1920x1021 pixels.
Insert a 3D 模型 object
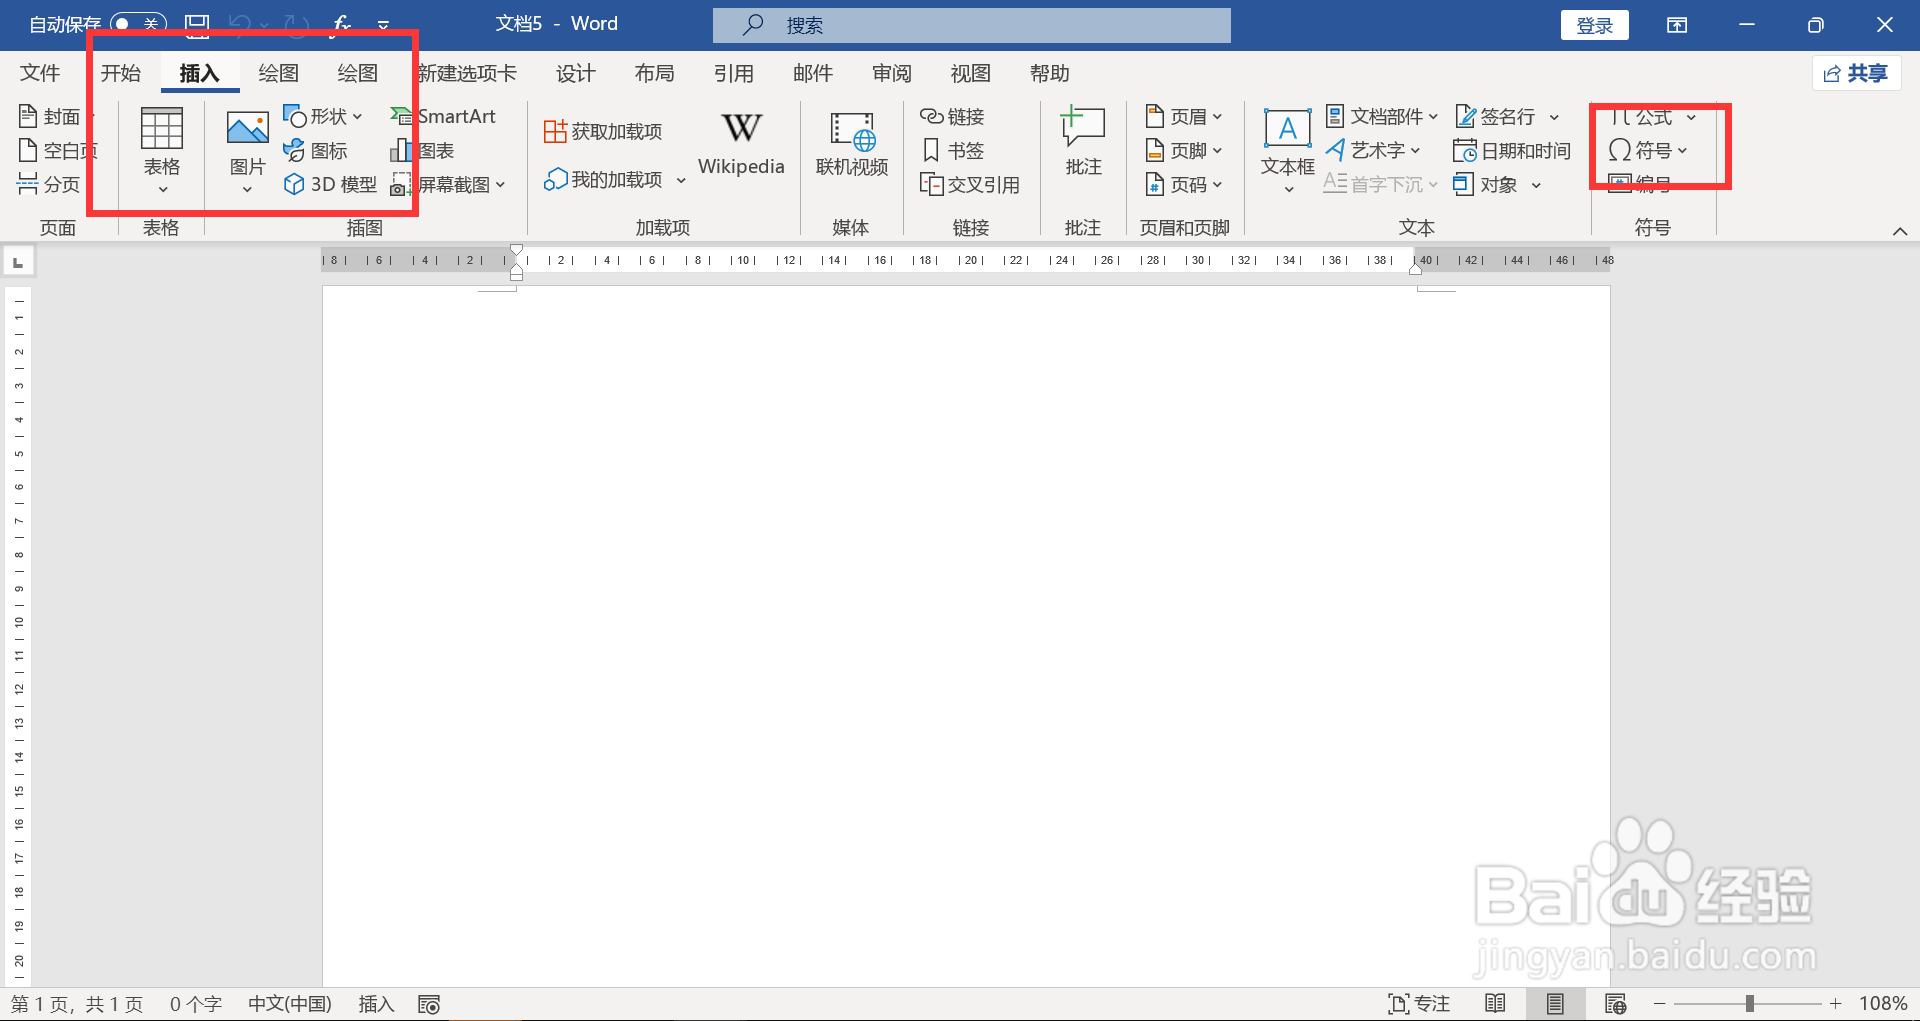[330, 185]
